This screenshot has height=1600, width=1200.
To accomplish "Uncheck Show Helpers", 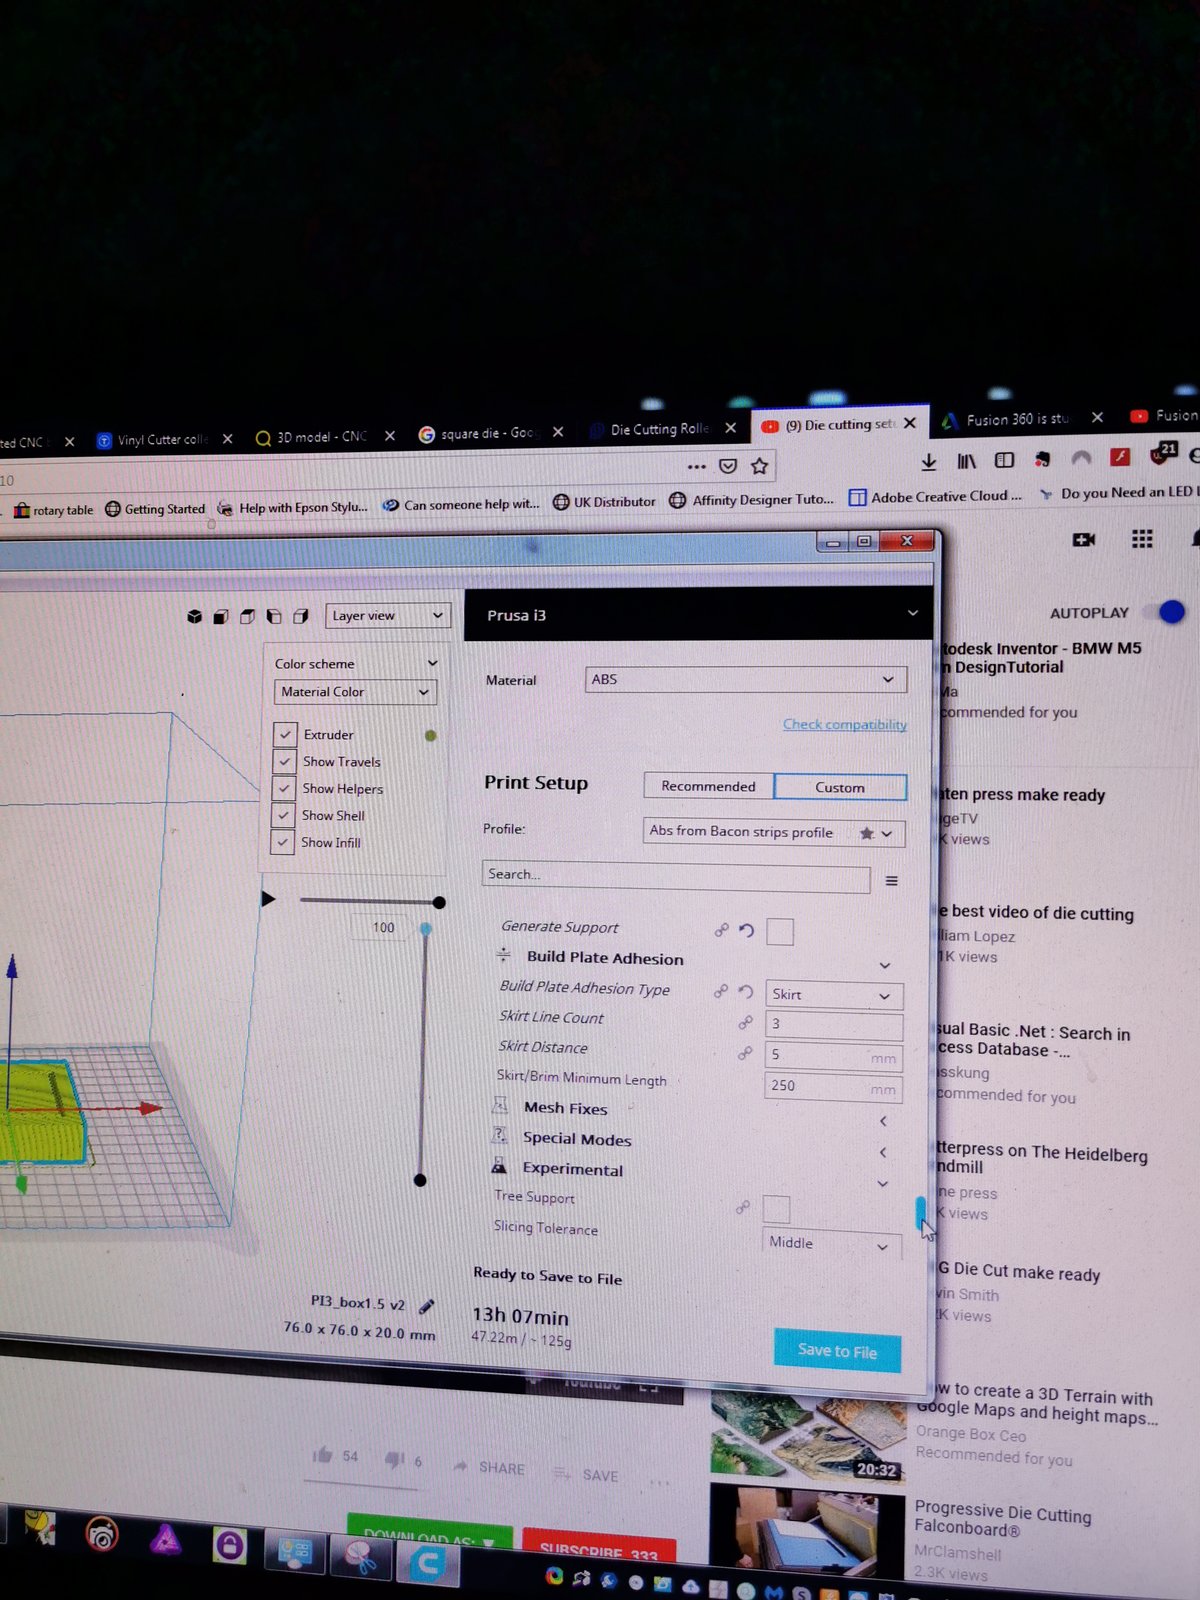I will [284, 788].
